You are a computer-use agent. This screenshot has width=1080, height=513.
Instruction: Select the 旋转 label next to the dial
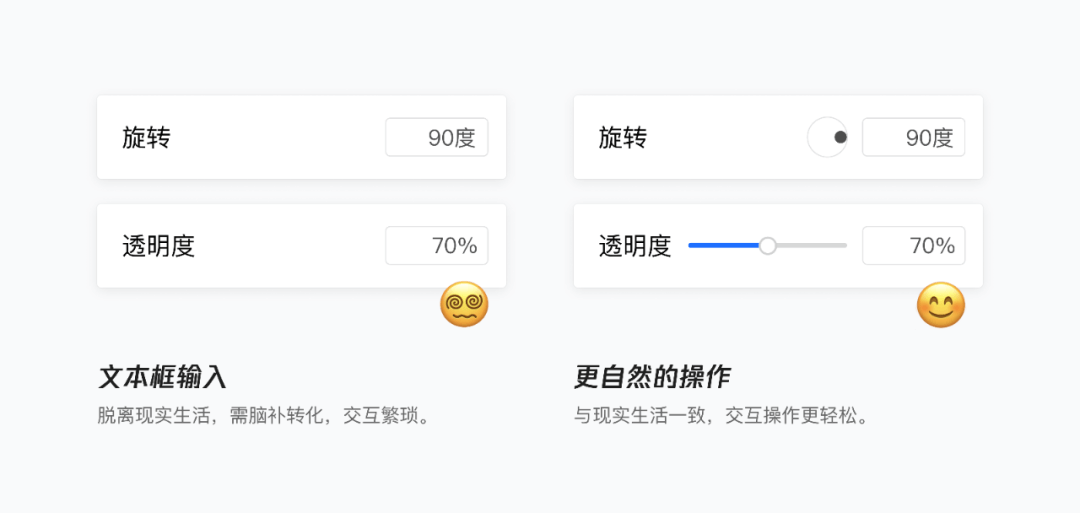623,138
